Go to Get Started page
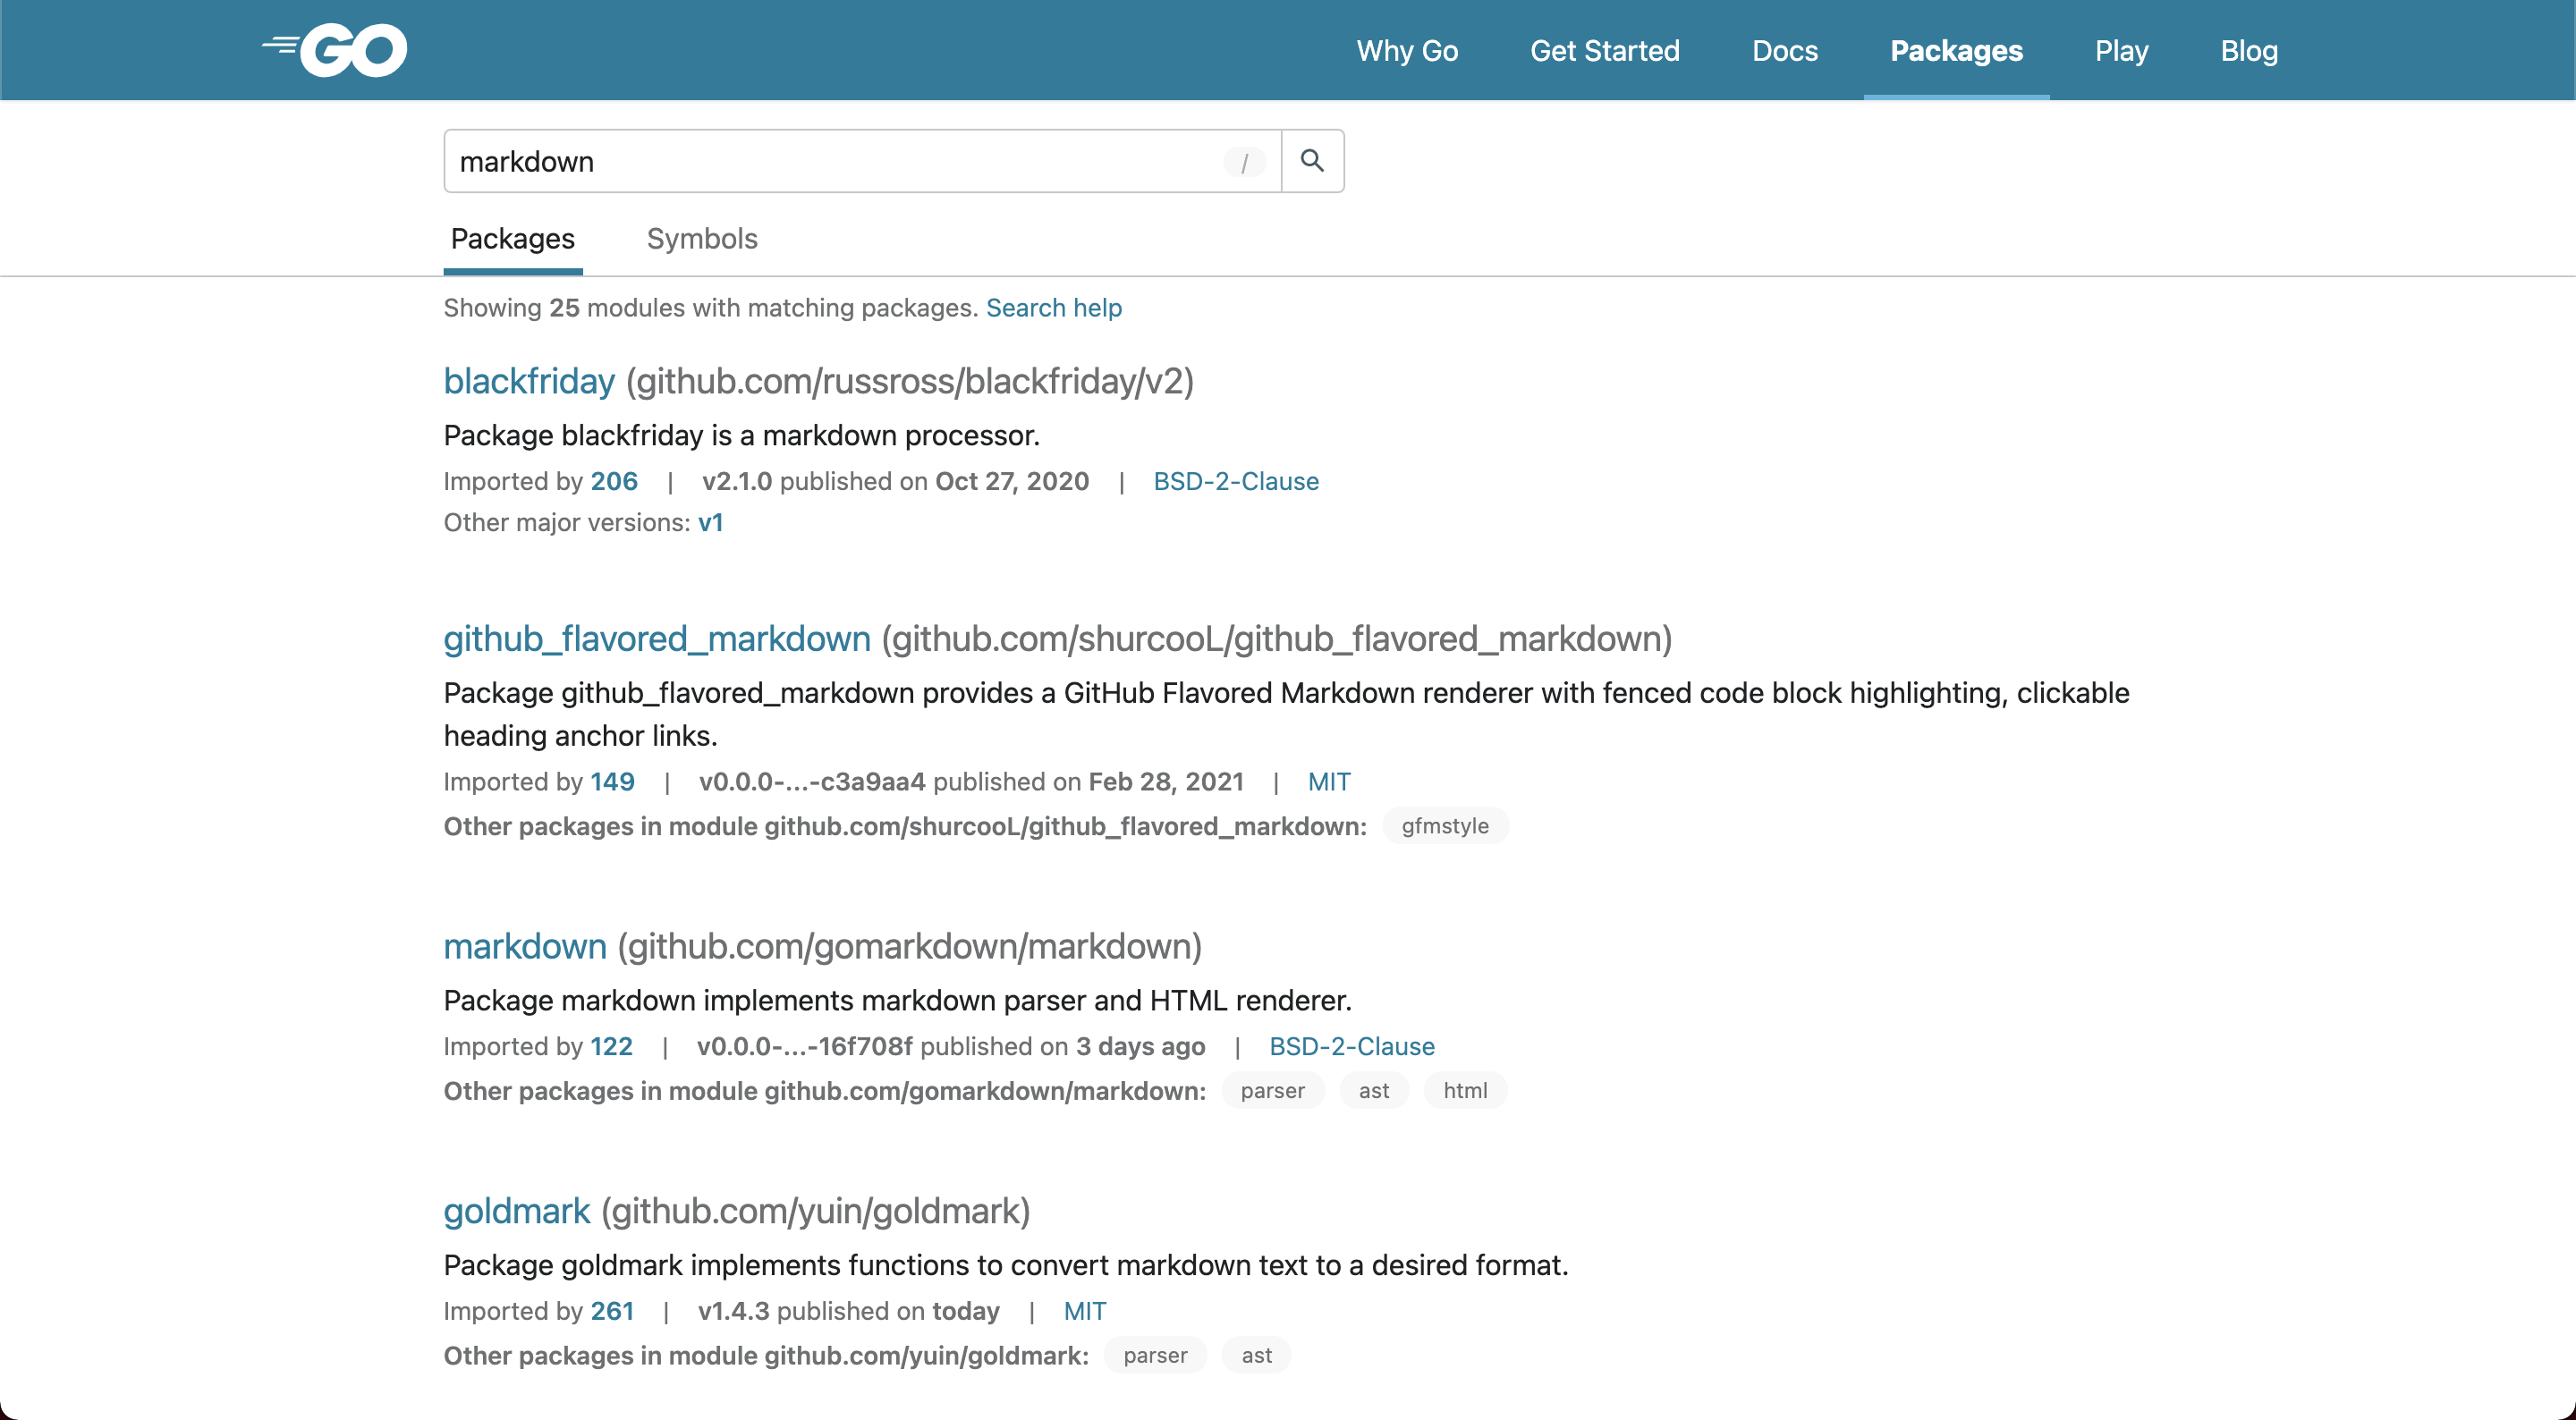This screenshot has height=1420, width=2576. (x=1604, y=50)
